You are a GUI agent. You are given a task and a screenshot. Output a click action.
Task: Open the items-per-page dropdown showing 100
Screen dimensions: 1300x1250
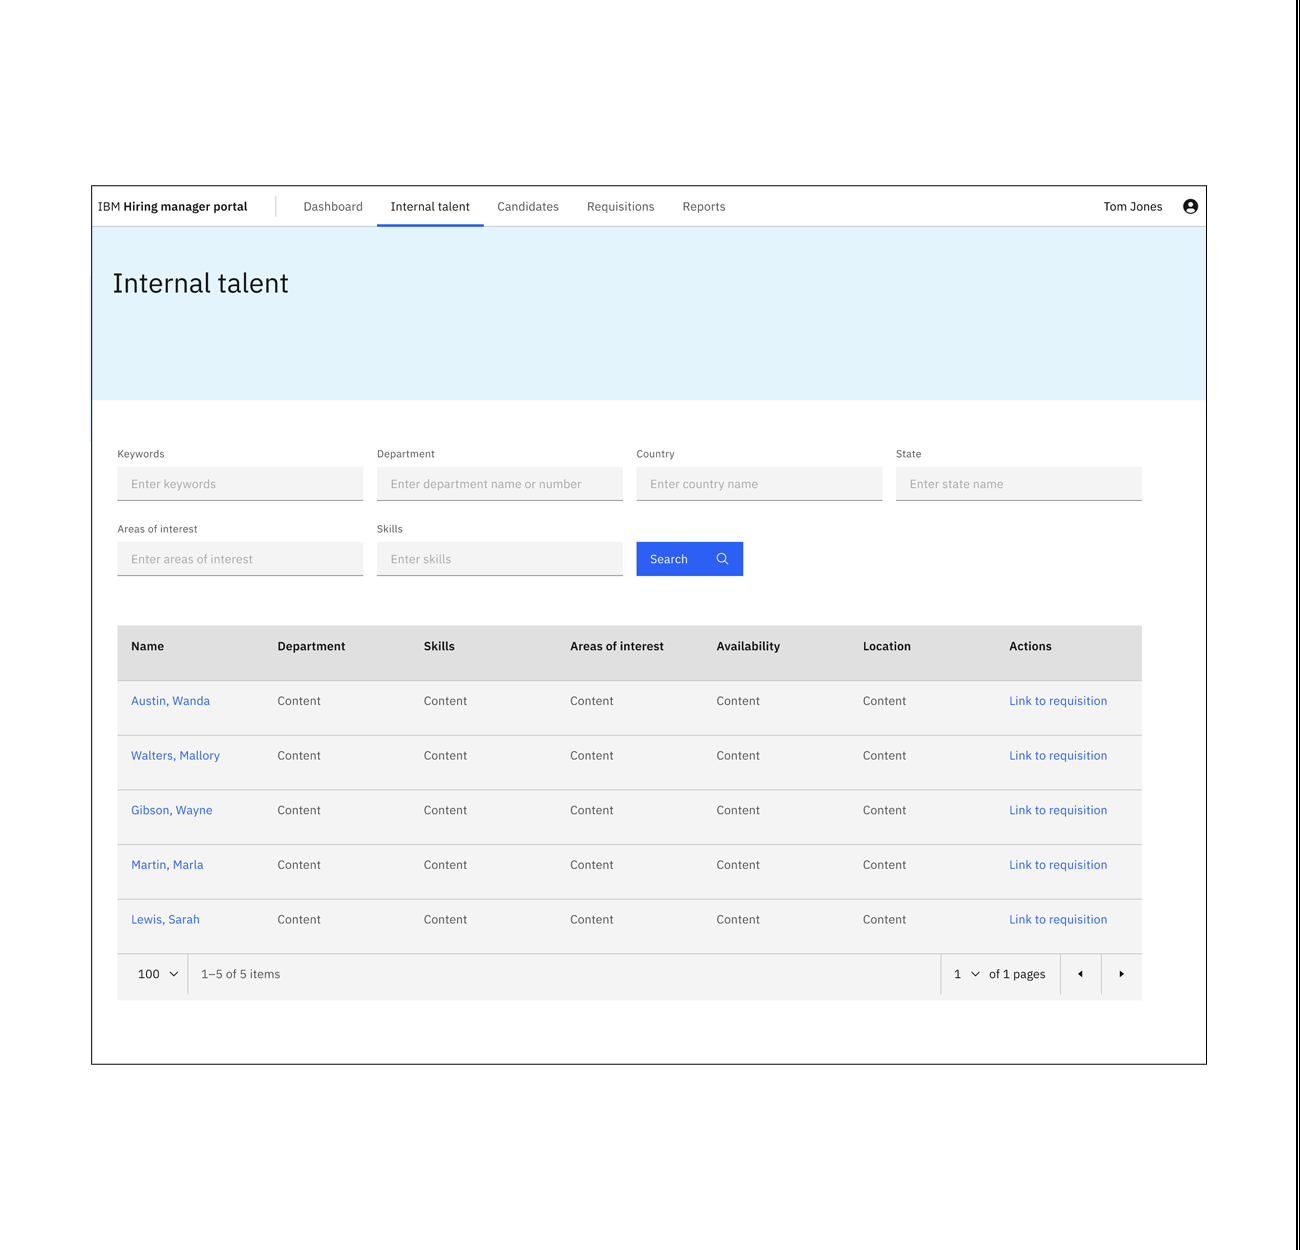click(153, 974)
